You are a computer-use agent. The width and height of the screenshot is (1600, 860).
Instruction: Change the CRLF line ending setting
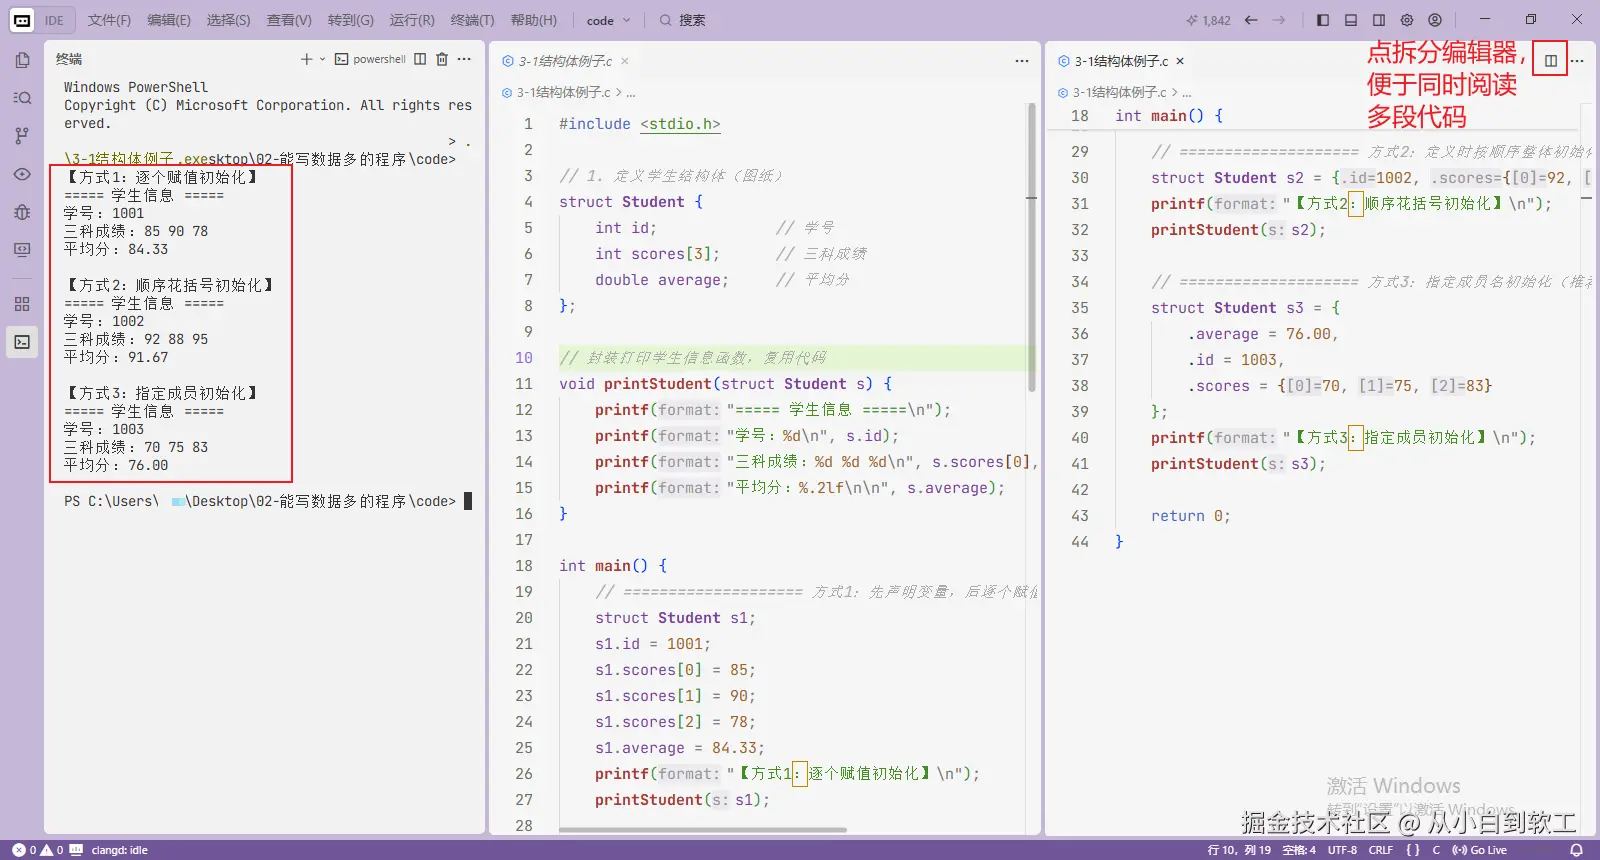(1381, 850)
